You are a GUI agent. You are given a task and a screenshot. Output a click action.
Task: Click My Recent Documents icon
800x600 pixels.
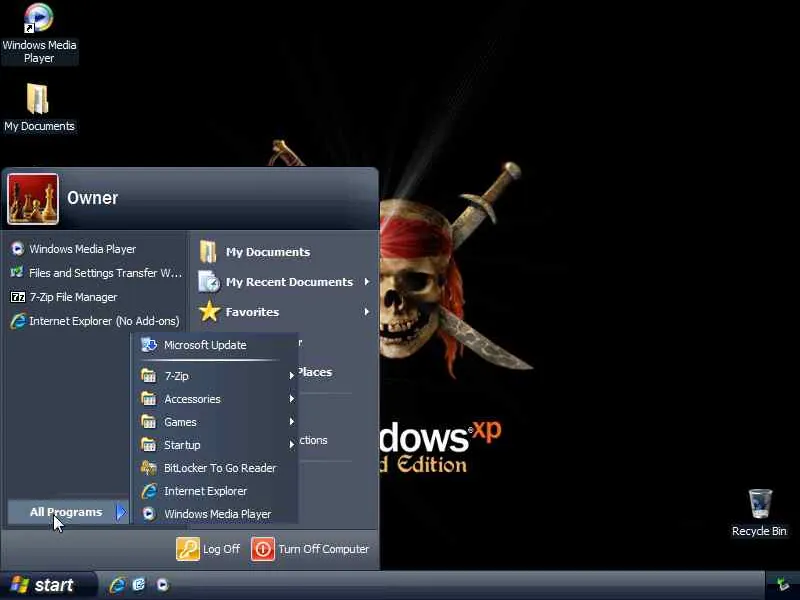(209, 282)
